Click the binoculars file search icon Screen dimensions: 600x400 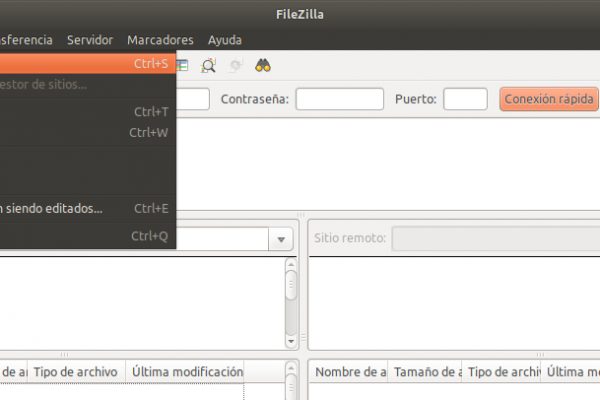point(263,65)
